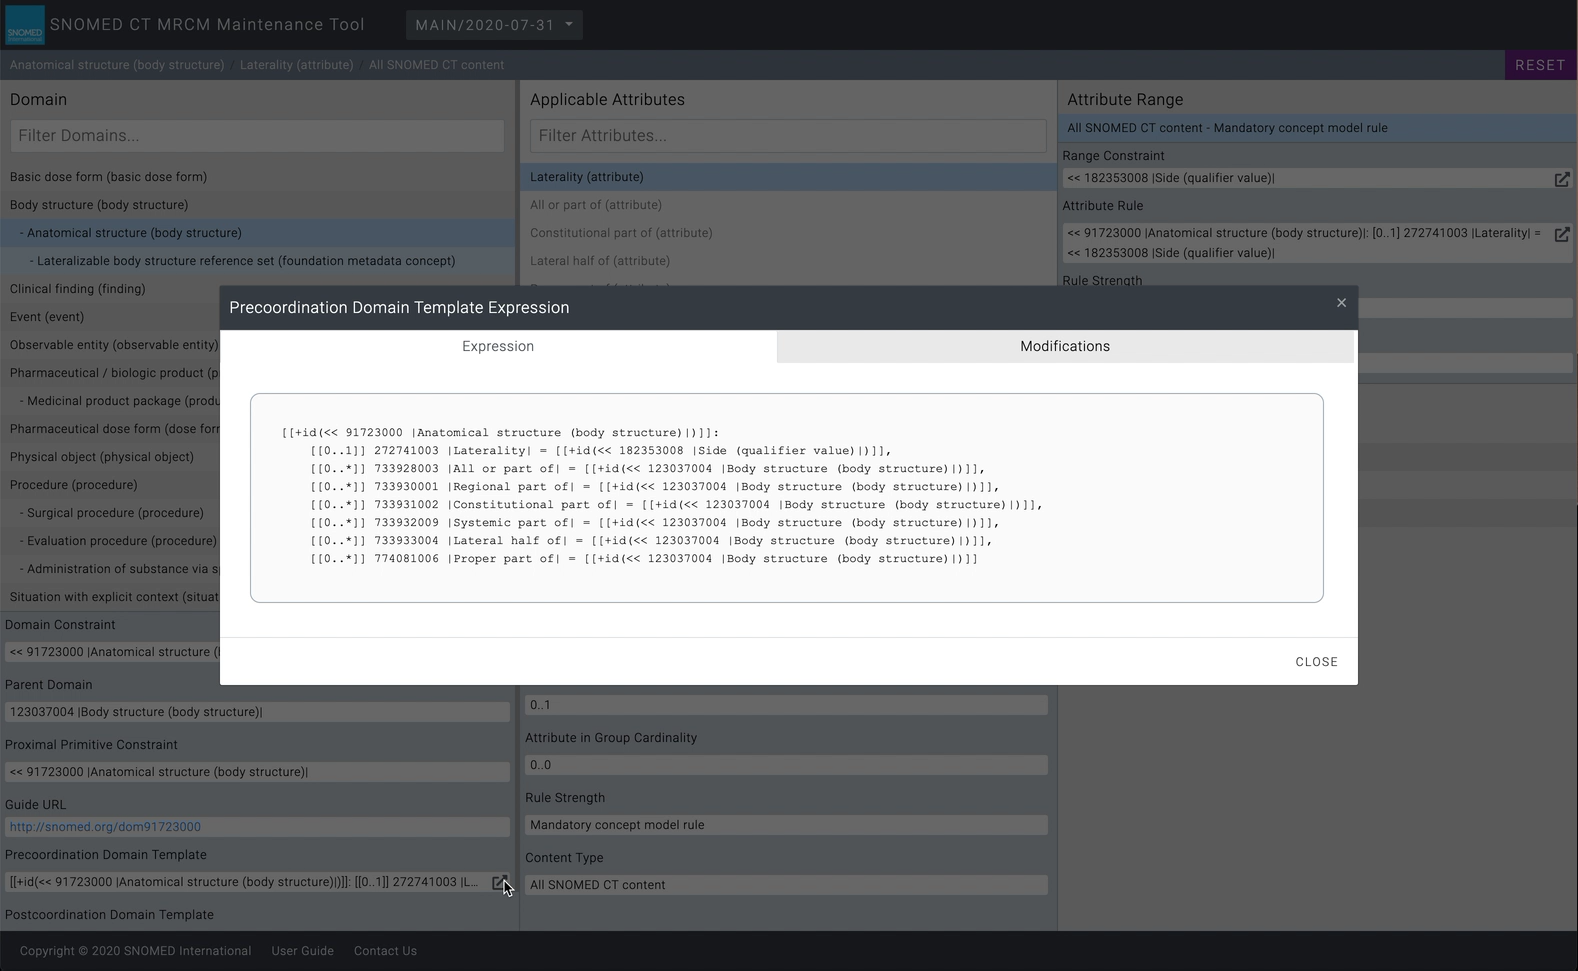1578x971 pixels.
Task: Select Body structure (body structure) domain
Action: (x=258, y=205)
